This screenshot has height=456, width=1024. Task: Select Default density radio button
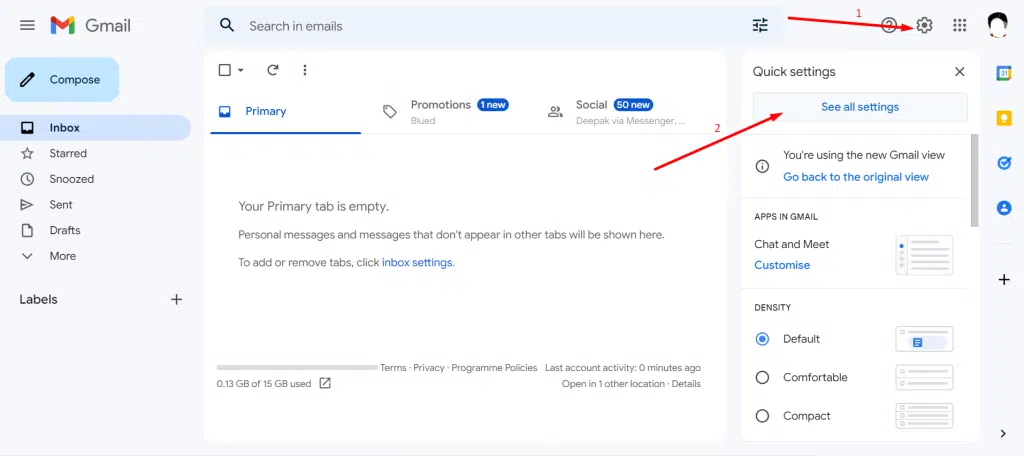762,339
